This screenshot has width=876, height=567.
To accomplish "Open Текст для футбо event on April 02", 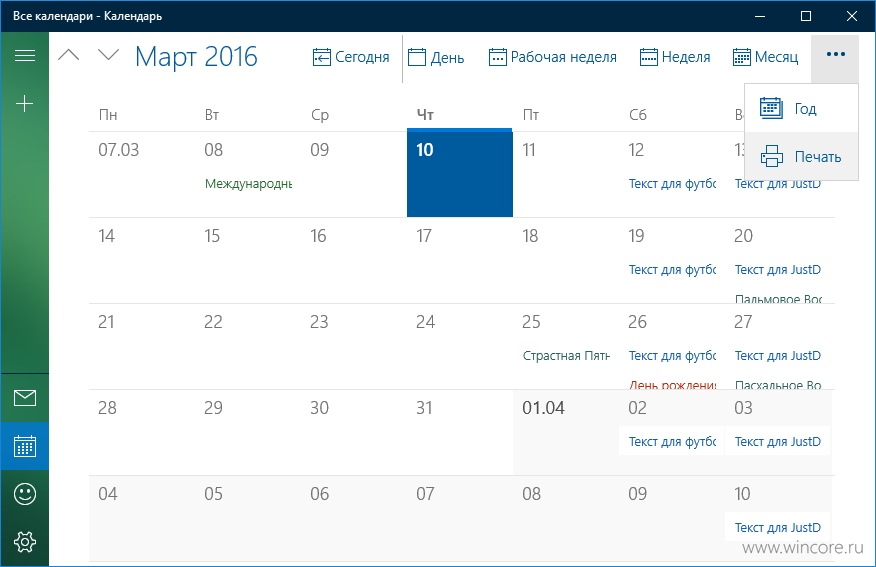I will tap(672, 442).
